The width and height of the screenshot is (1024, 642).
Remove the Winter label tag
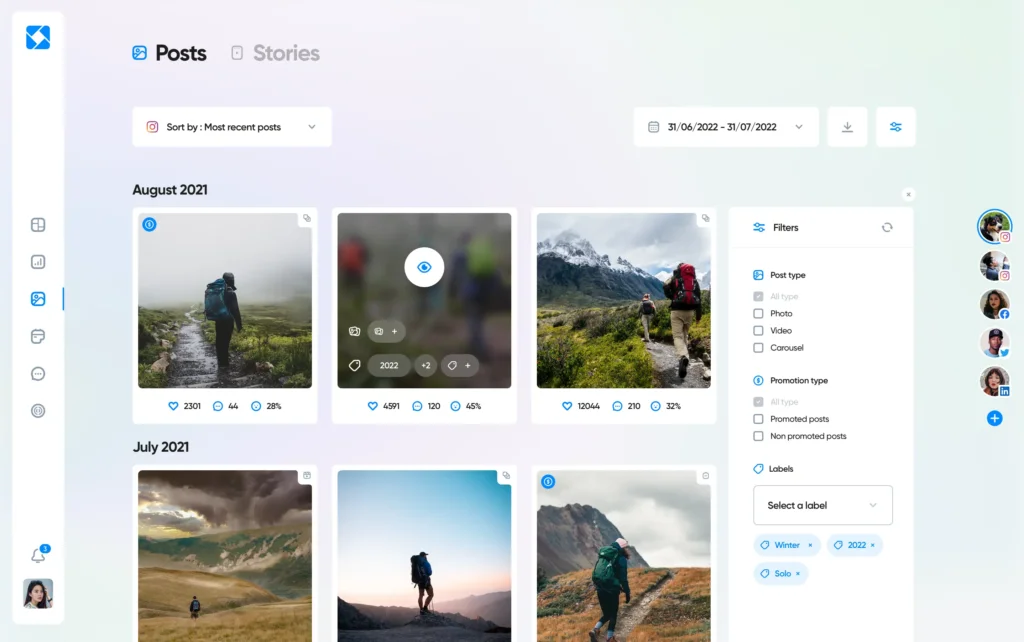[x=810, y=545]
